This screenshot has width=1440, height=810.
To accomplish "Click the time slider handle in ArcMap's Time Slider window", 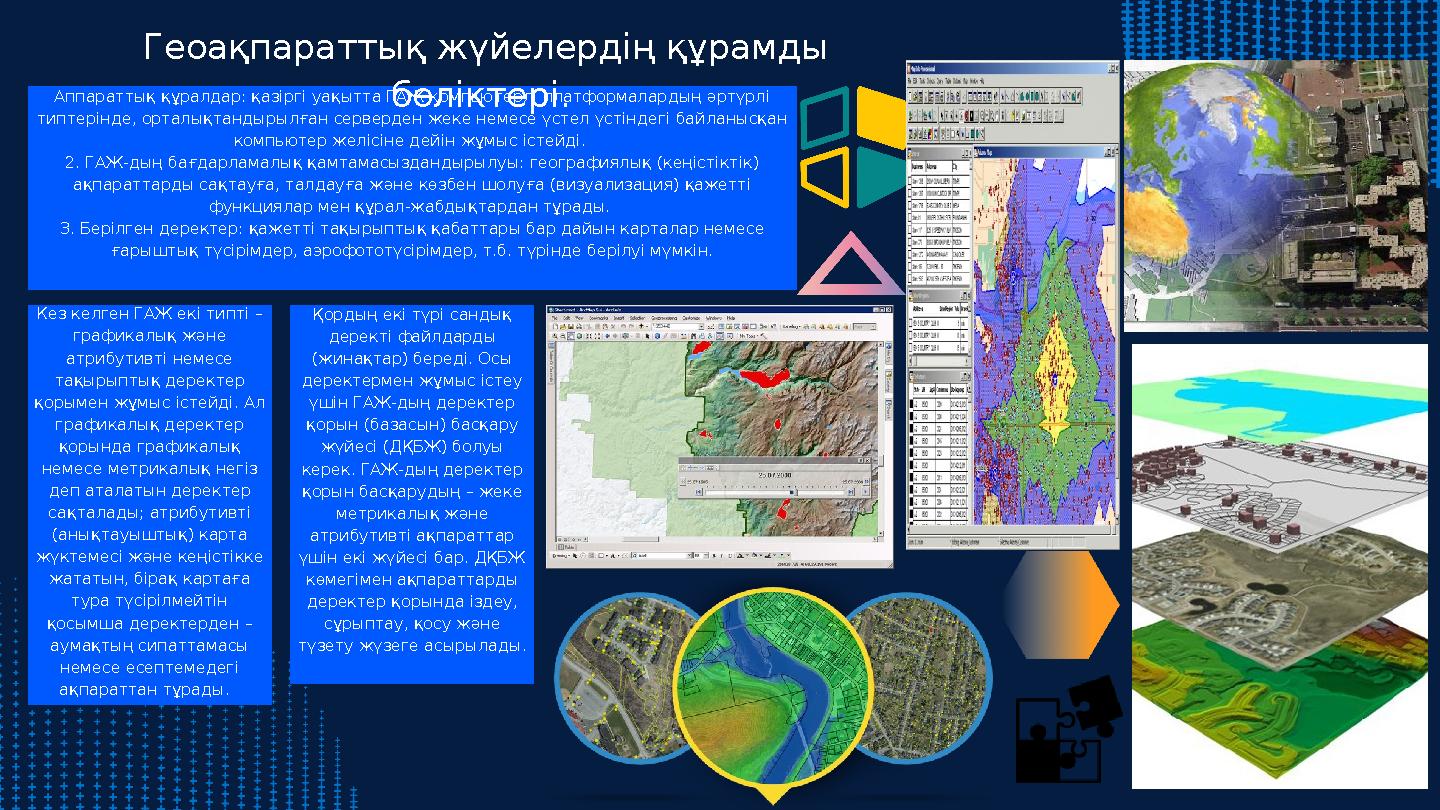I will (792, 492).
